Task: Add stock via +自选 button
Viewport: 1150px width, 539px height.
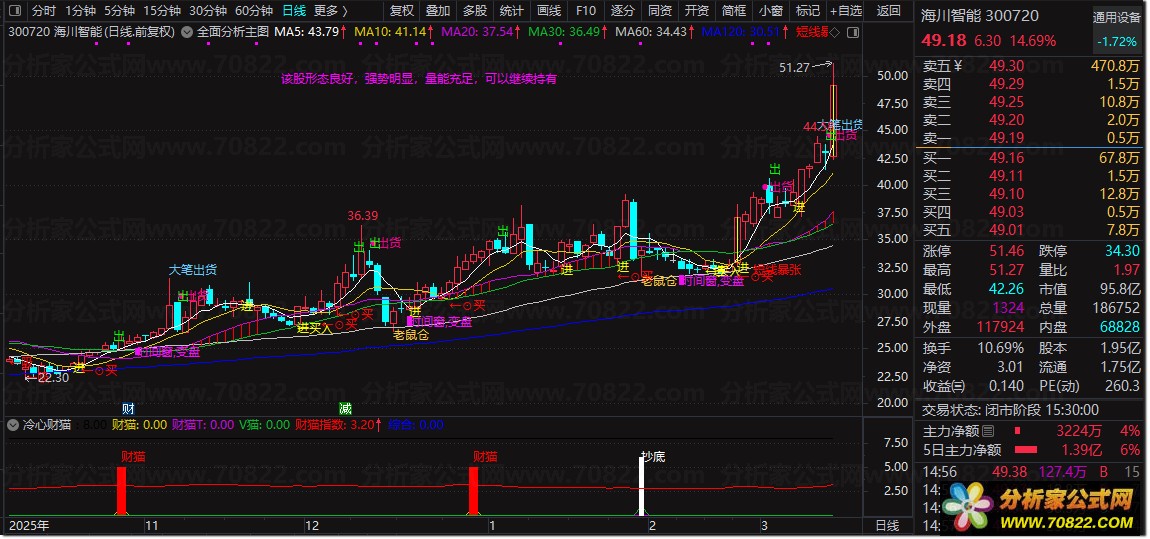Action: pyautogui.click(x=846, y=11)
